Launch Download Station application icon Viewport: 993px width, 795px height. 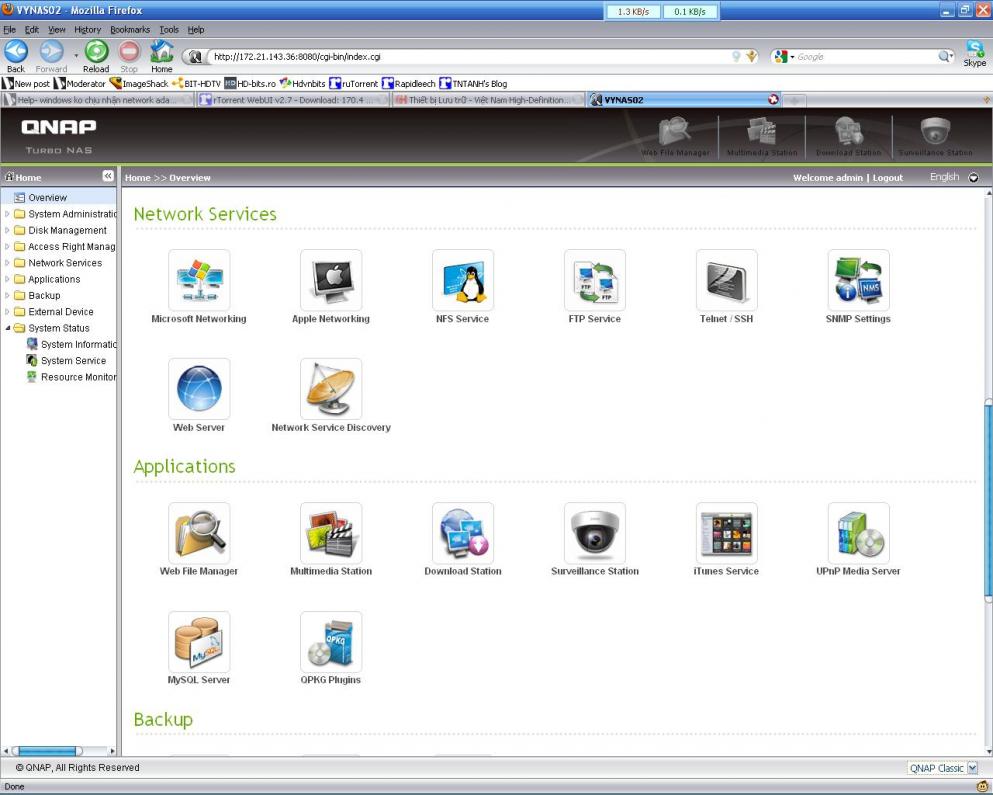pos(462,533)
